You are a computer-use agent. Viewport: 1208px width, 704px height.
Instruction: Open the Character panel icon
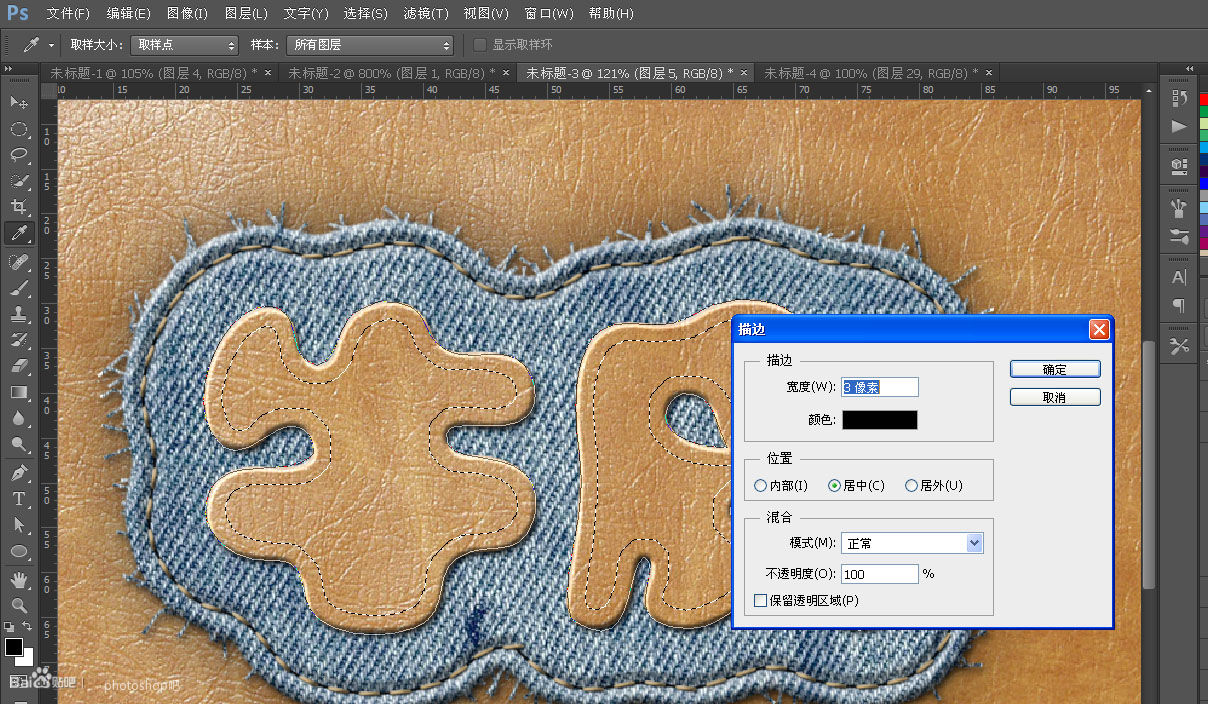(x=1179, y=277)
